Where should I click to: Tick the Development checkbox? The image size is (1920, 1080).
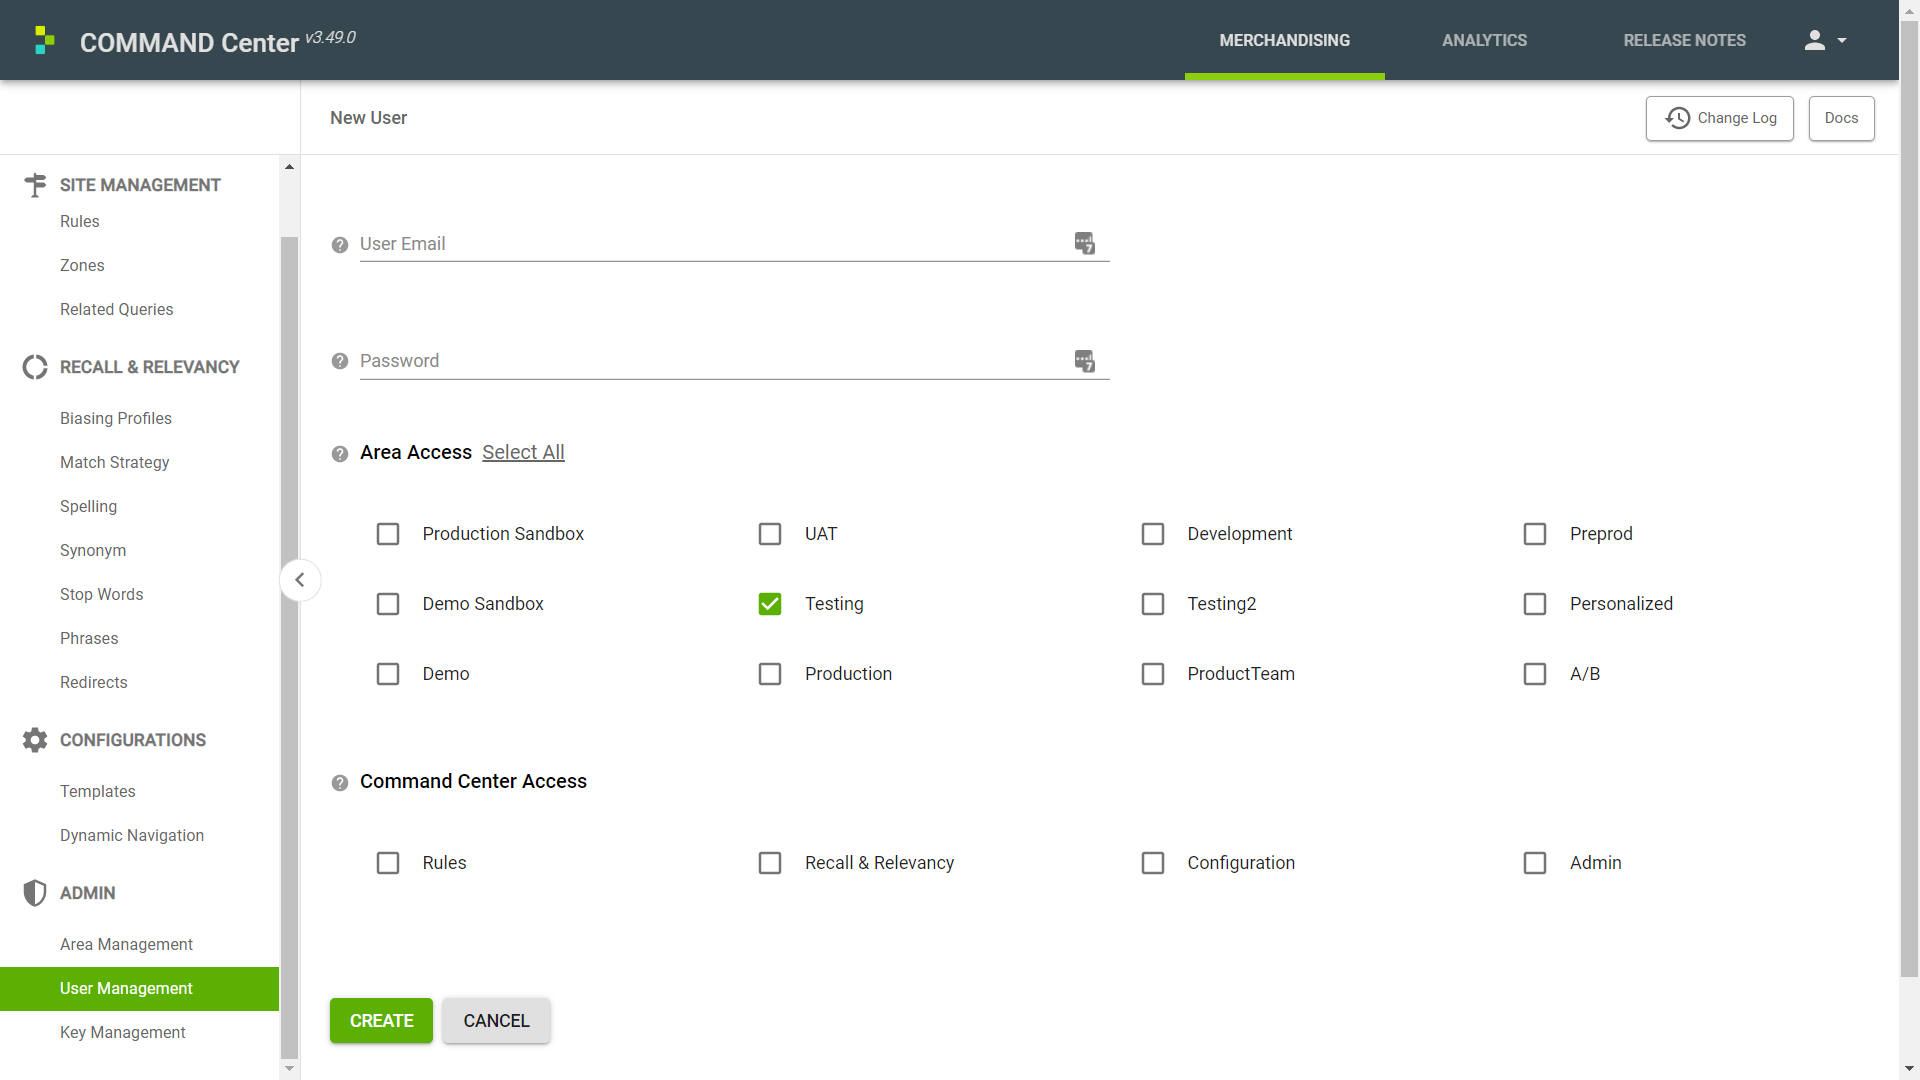[1153, 534]
